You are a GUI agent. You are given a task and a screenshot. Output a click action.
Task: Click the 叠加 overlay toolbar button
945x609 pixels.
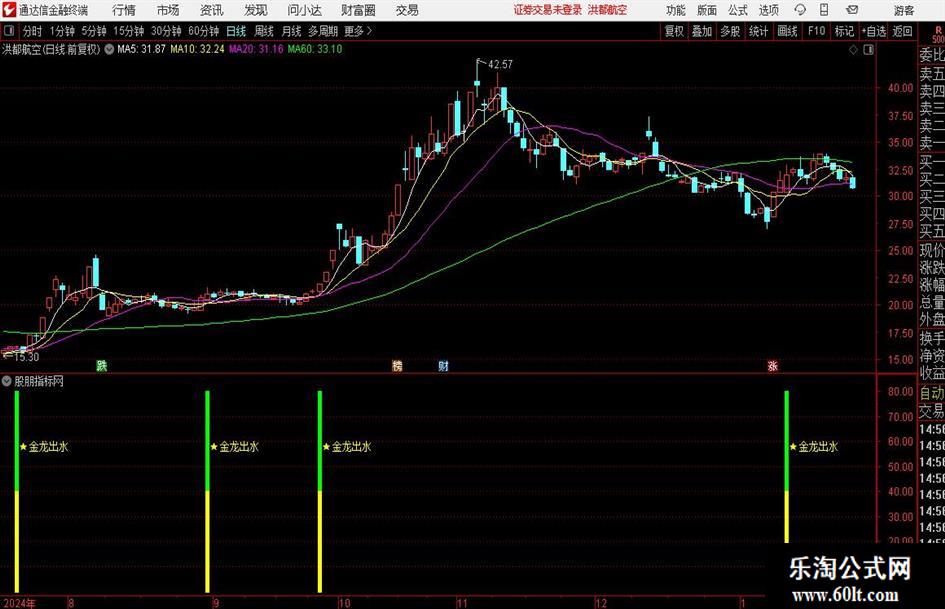(702, 31)
